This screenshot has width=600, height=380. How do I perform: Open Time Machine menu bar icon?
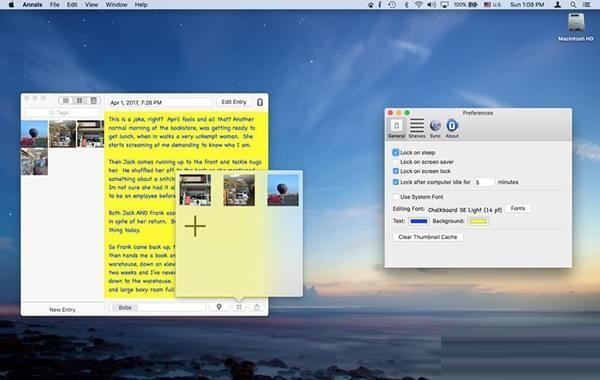pos(392,5)
